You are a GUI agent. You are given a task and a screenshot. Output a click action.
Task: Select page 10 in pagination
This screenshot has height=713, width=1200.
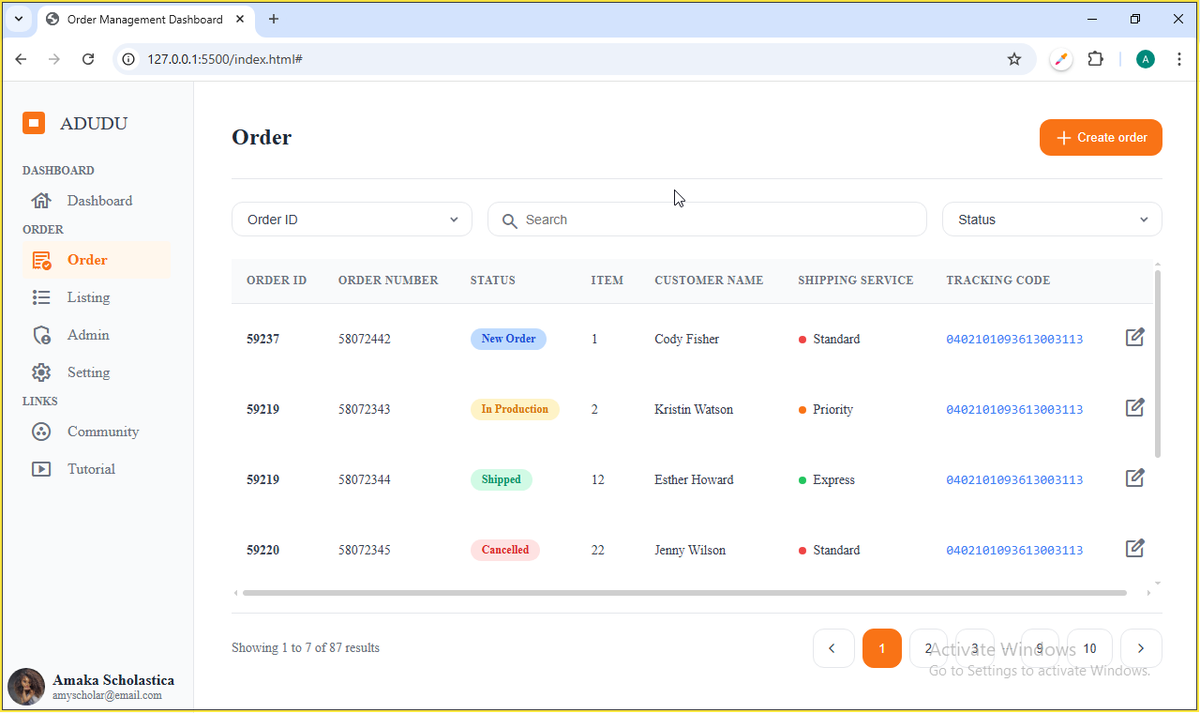pyautogui.click(x=1089, y=648)
